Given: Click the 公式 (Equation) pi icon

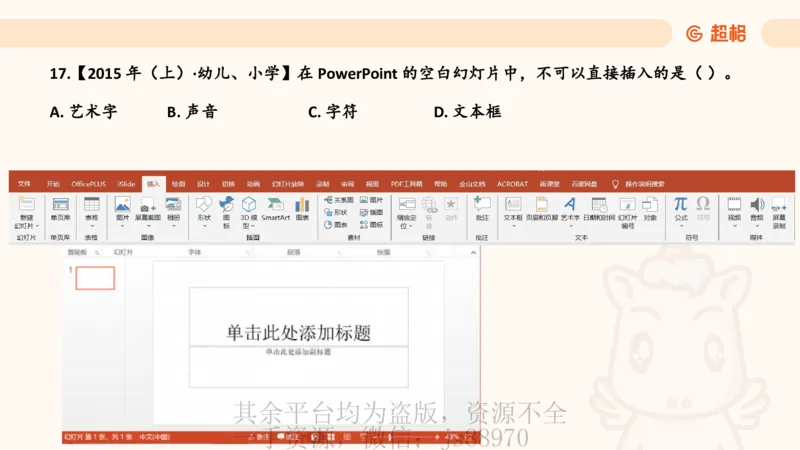Looking at the screenshot, I should click(681, 204).
